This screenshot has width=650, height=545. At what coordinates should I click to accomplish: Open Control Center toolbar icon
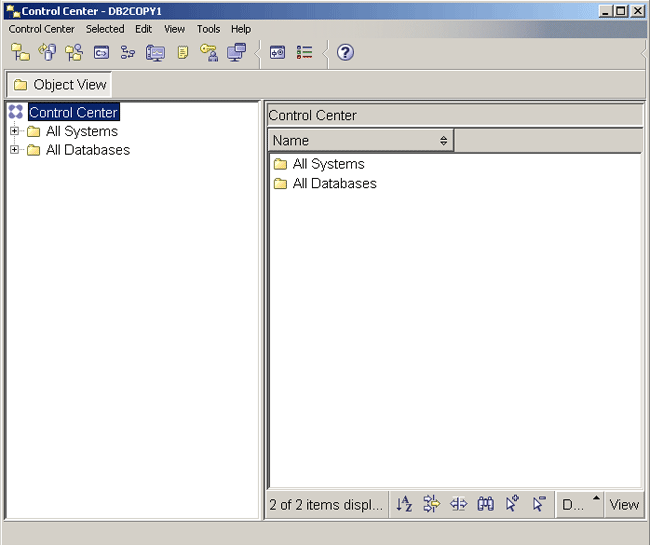20,53
